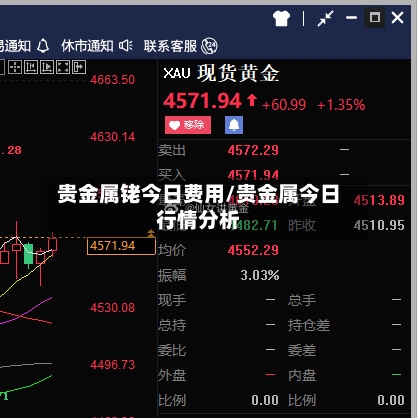Click the XAU 现货黄金 instrument title
The height and width of the screenshot is (418, 417).
click(221, 73)
